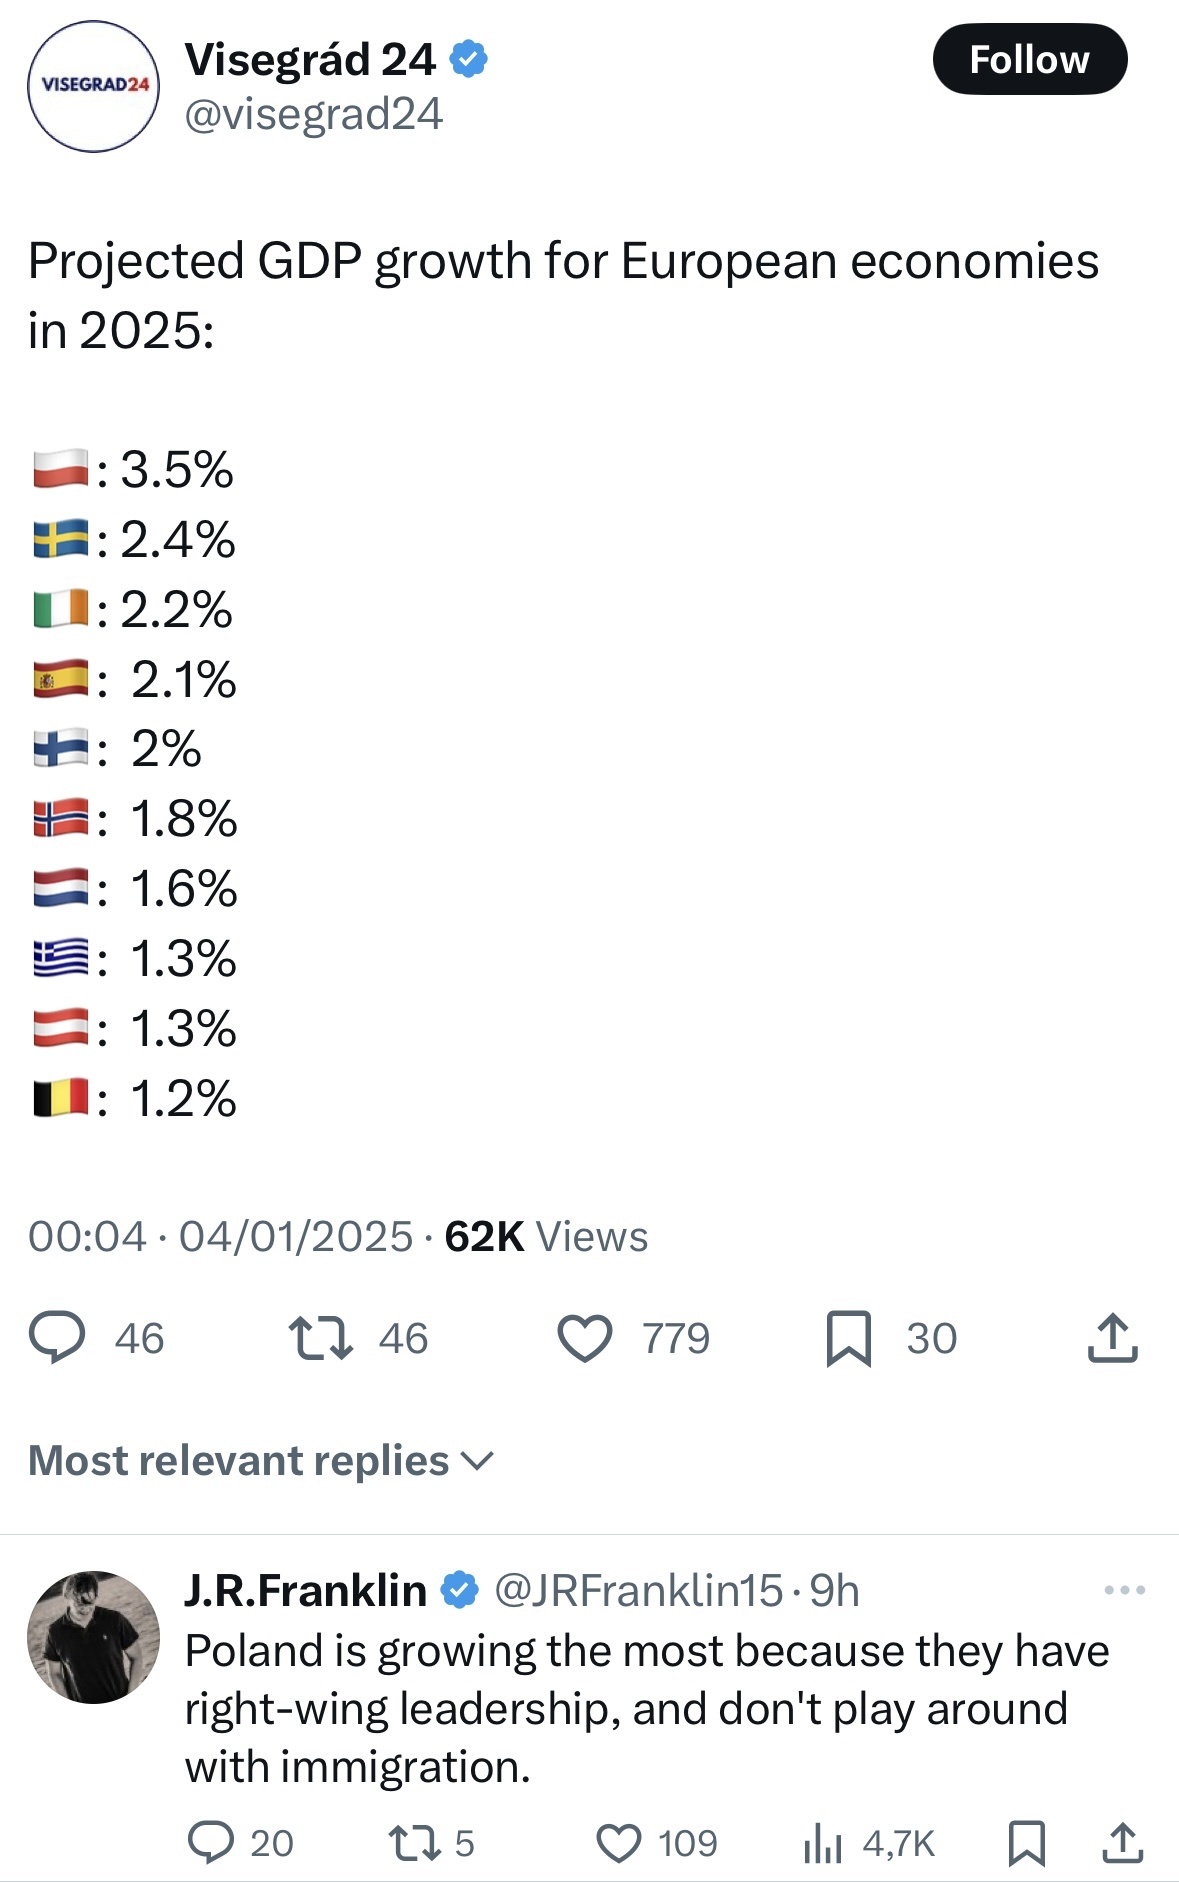
Task: Share J.R.Franklin's reply
Action: coord(1122,1842)
